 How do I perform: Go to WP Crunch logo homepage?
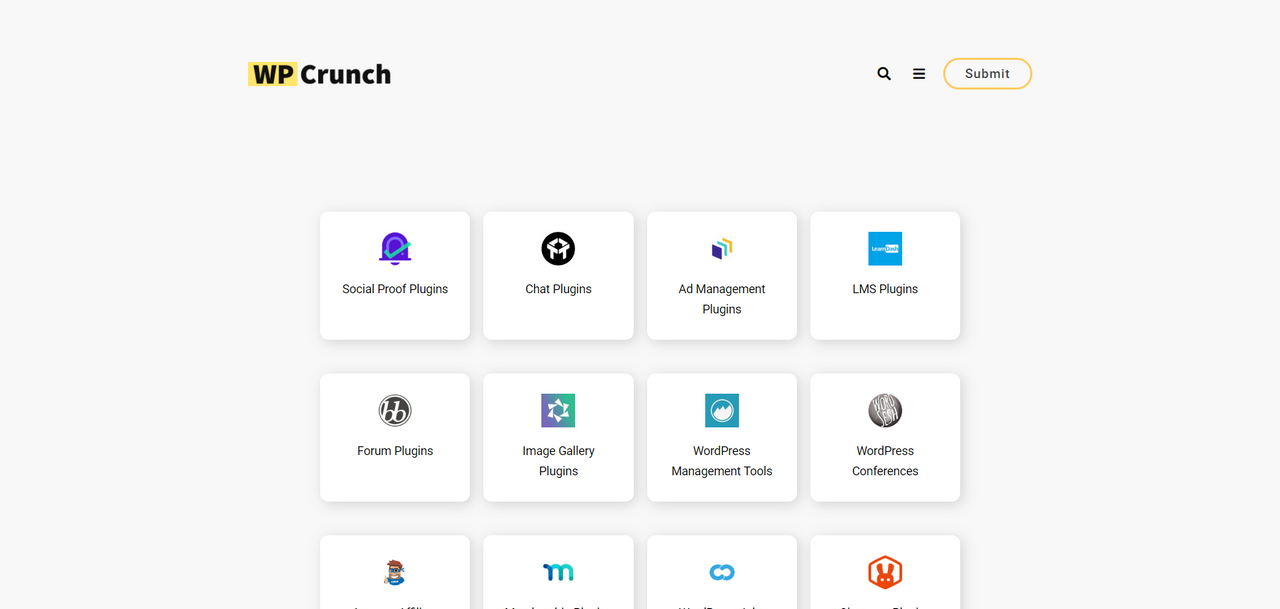[319, 74]
